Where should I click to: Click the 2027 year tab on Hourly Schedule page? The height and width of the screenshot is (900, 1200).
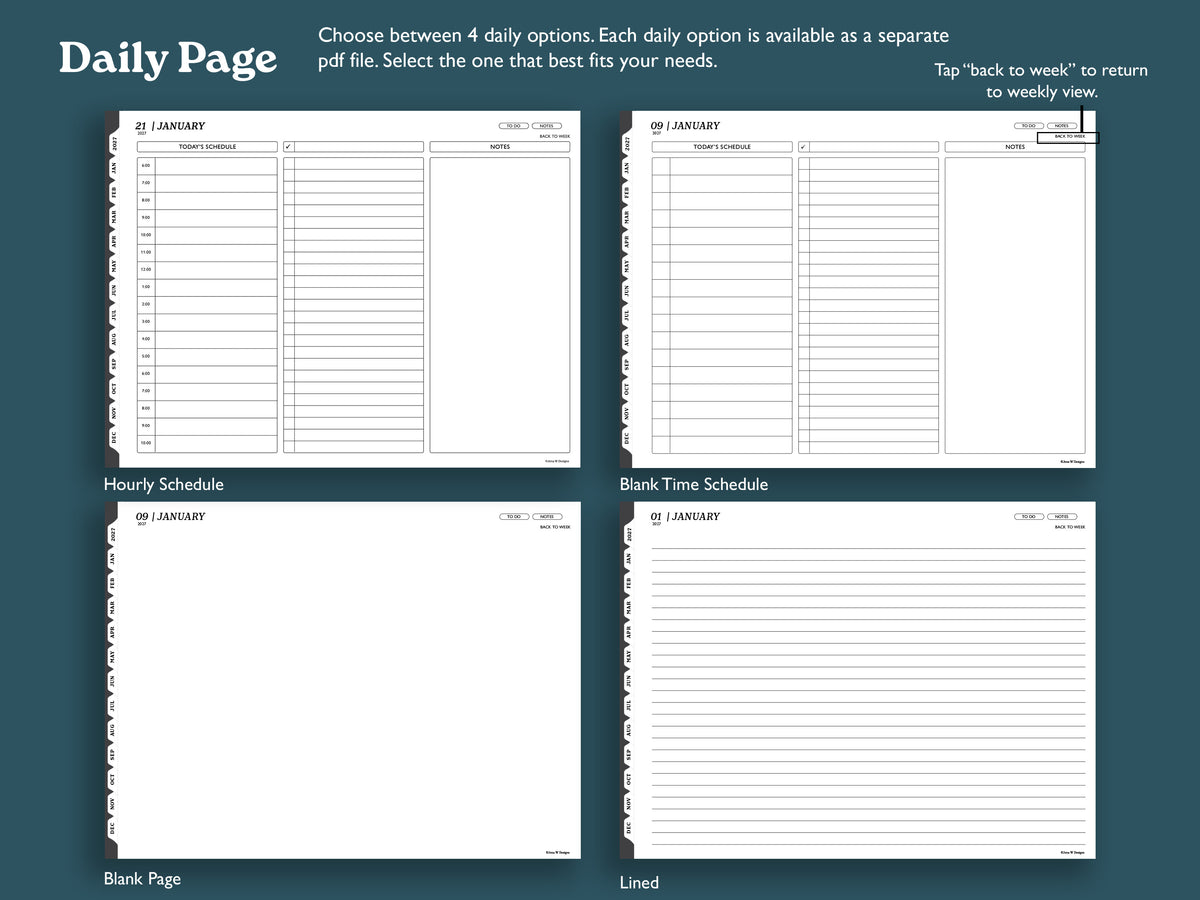tap(113, 144)
